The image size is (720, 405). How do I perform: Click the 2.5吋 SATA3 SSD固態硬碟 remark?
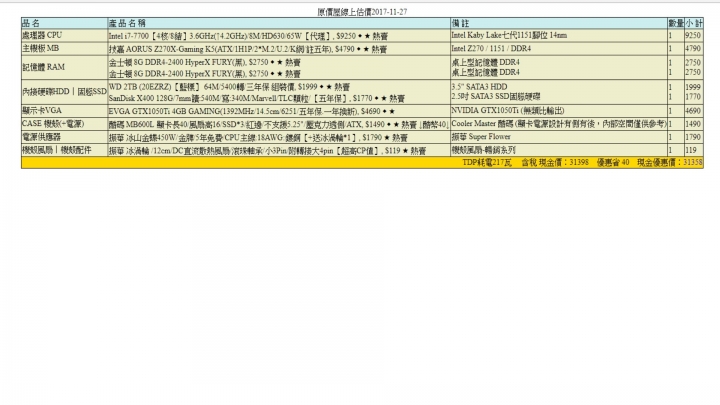(x=495, y=97)
